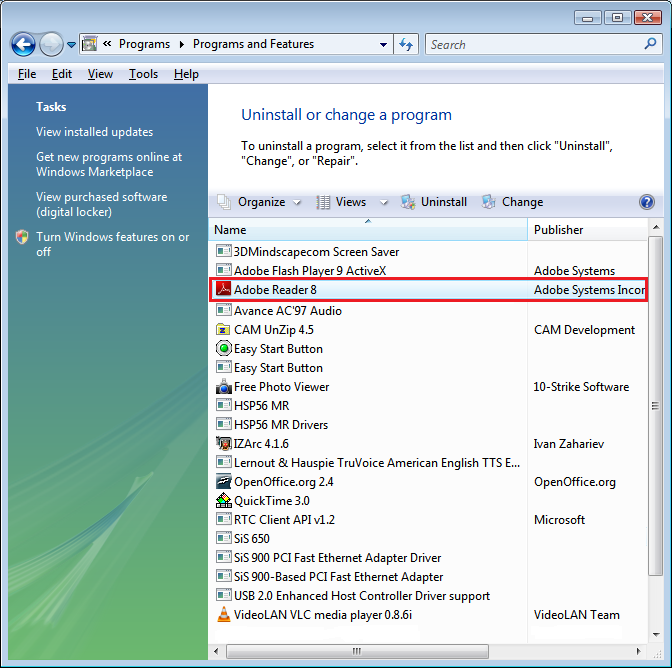672x668 pixels.
Task: Select Easy Start Button green circle icon
Action: (223, 348)
